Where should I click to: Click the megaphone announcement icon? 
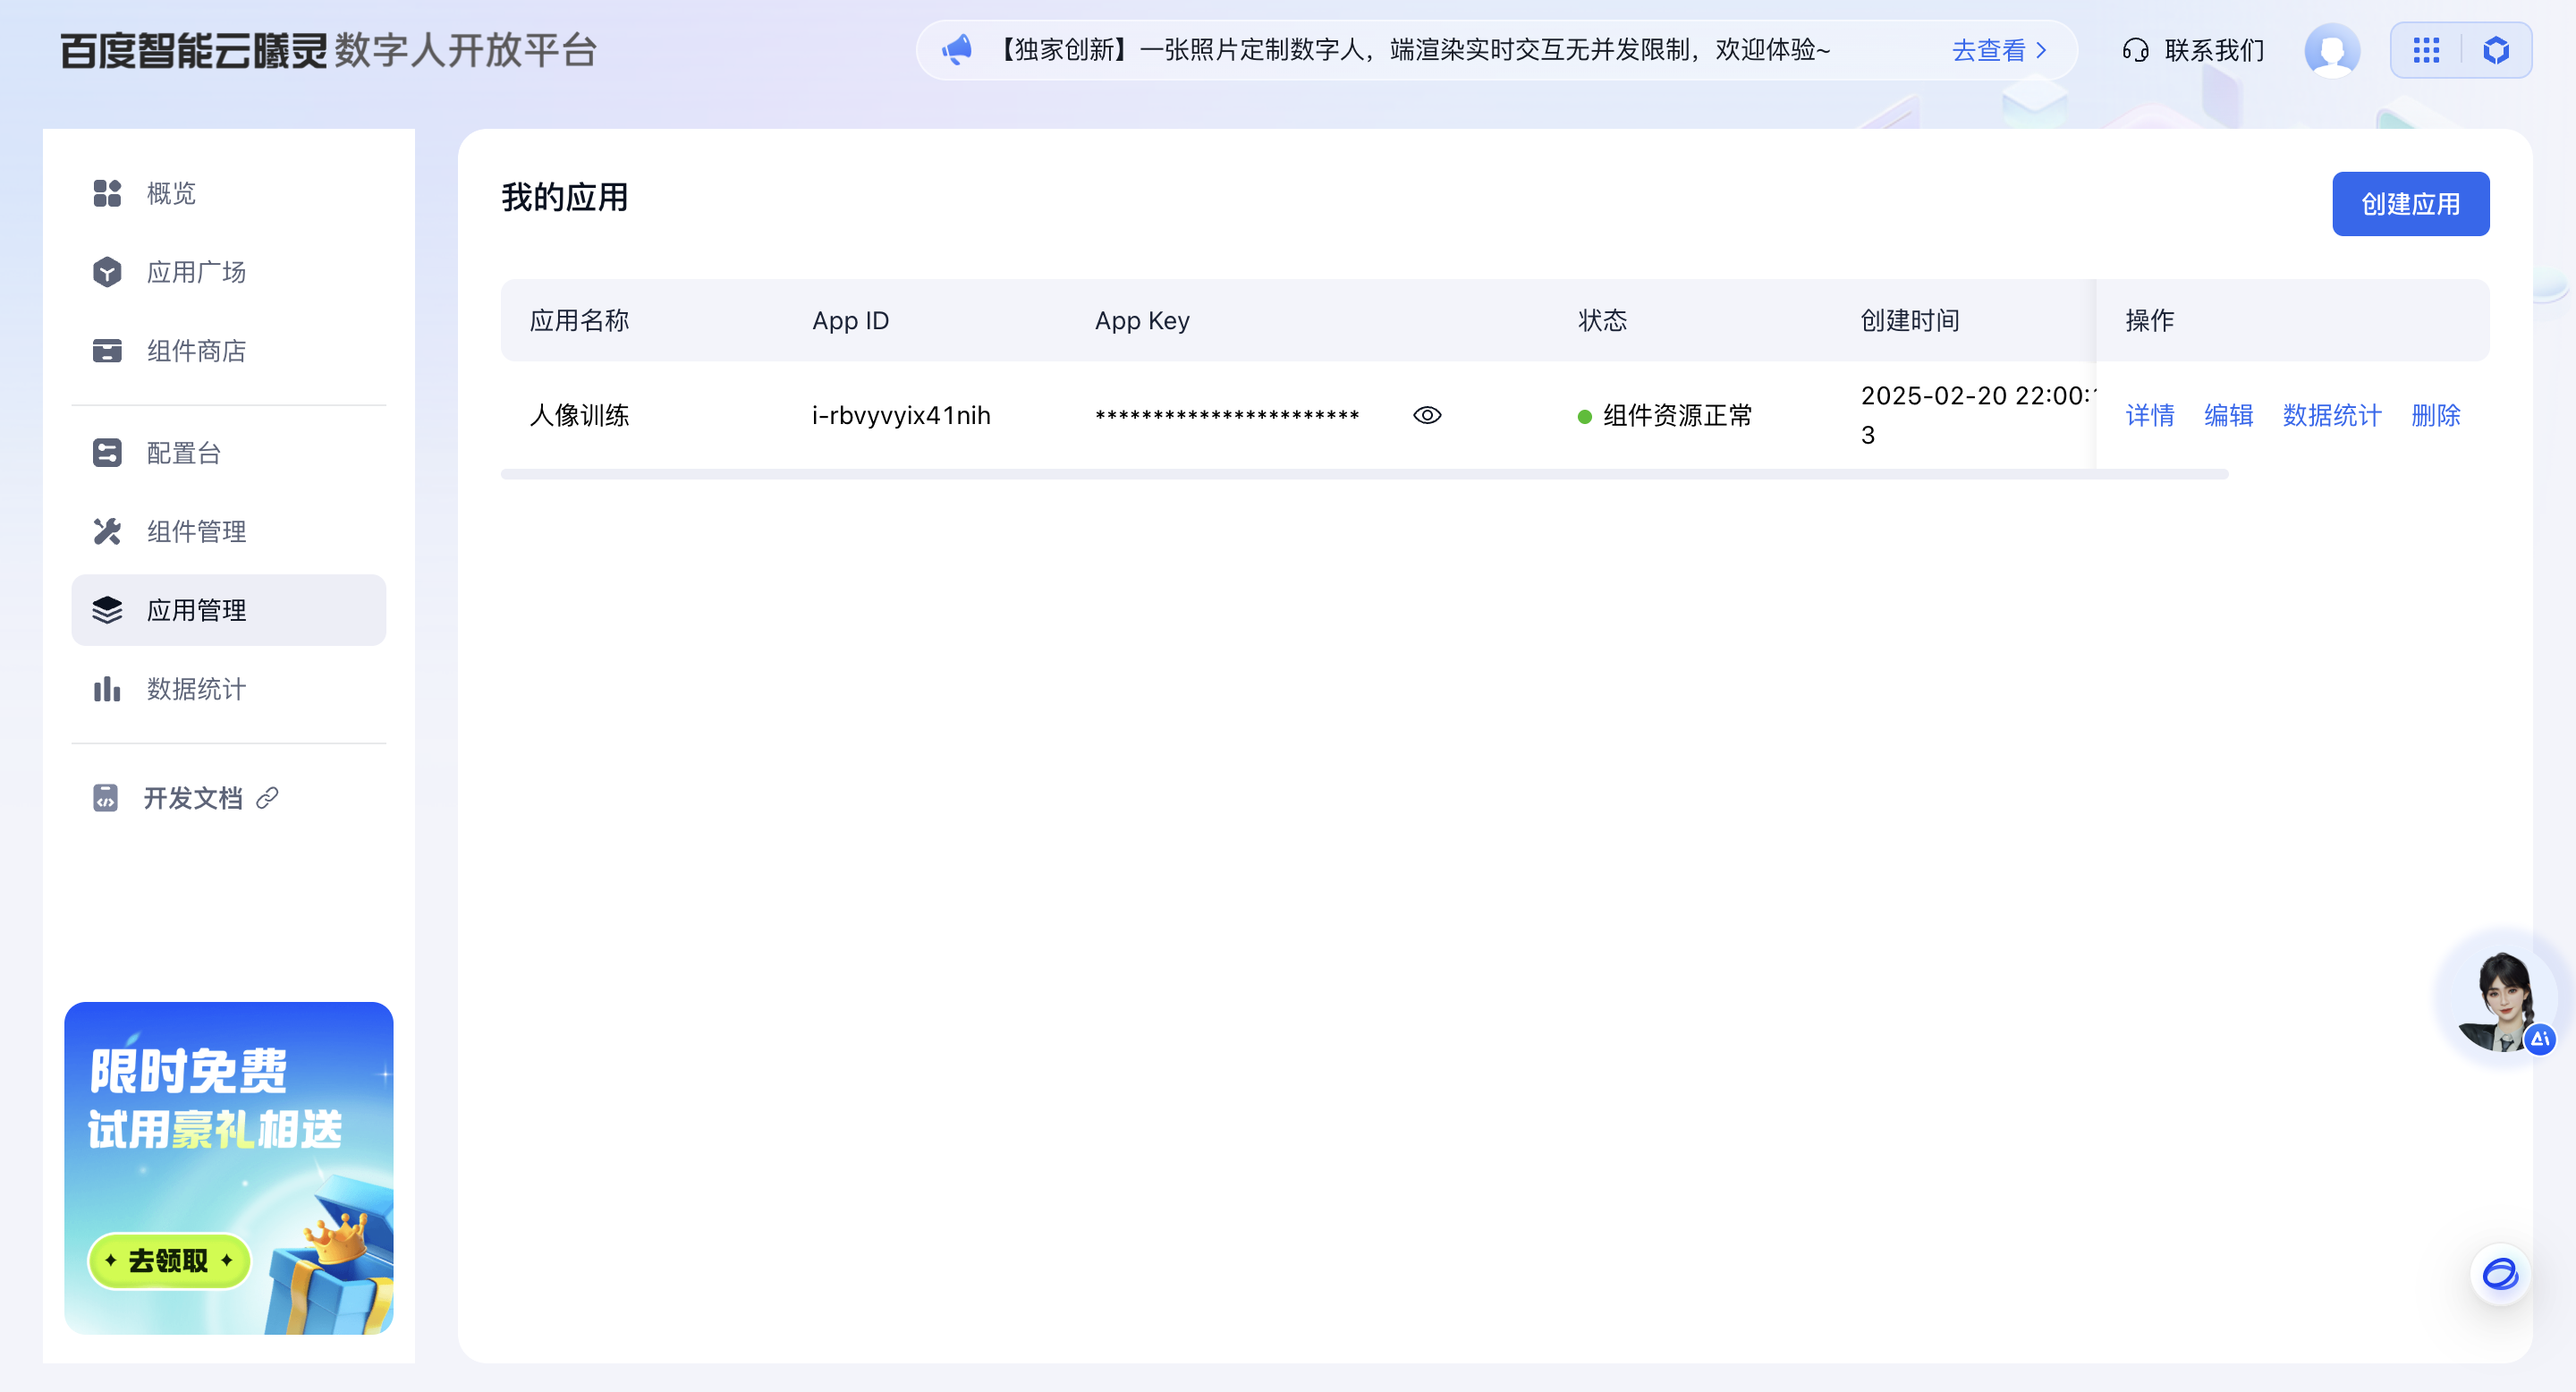click(x=957, y=50)
